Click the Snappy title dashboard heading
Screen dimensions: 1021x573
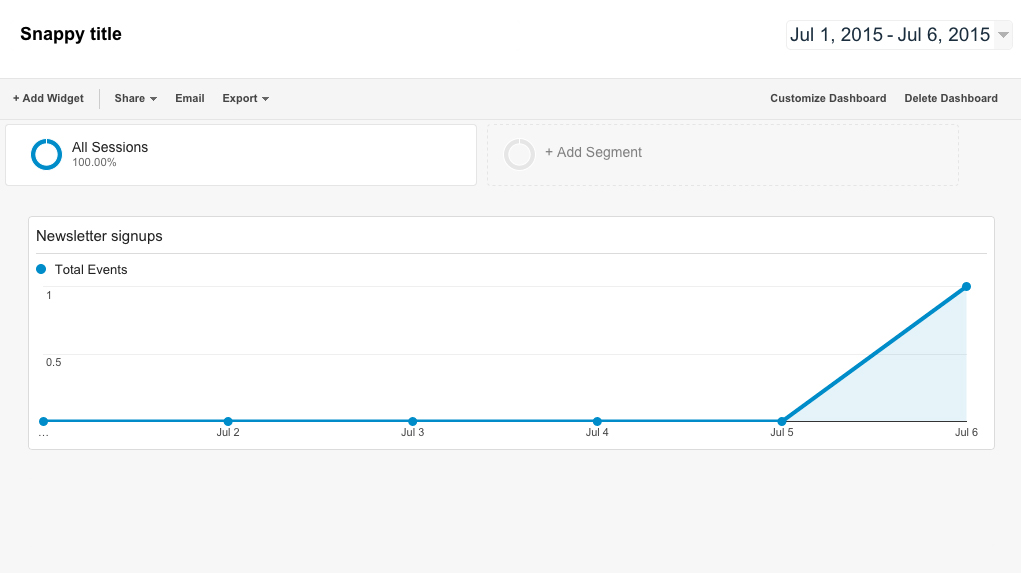pyautogui.click(x=71, y=34)
